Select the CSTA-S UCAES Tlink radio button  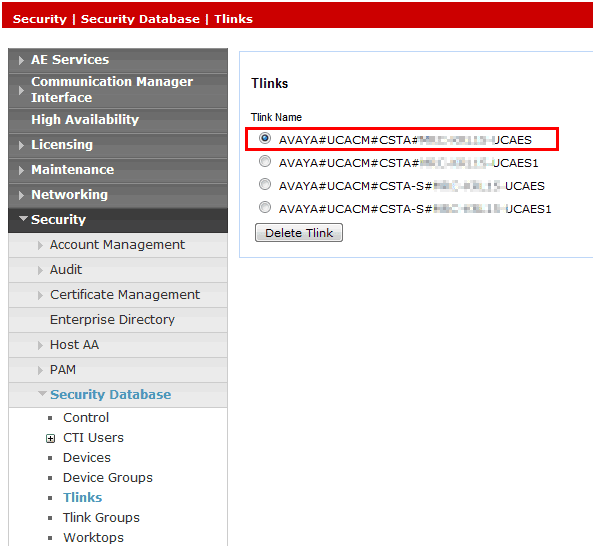click(x=265, y=185)
